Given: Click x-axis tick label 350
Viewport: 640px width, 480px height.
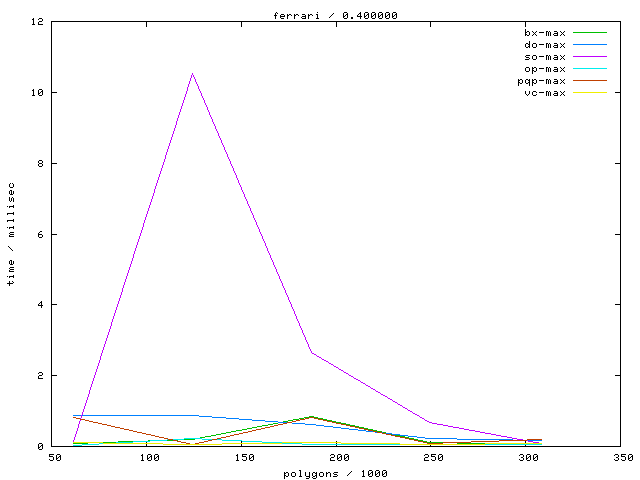Looking at the screenshot, I should pos(623,457).
